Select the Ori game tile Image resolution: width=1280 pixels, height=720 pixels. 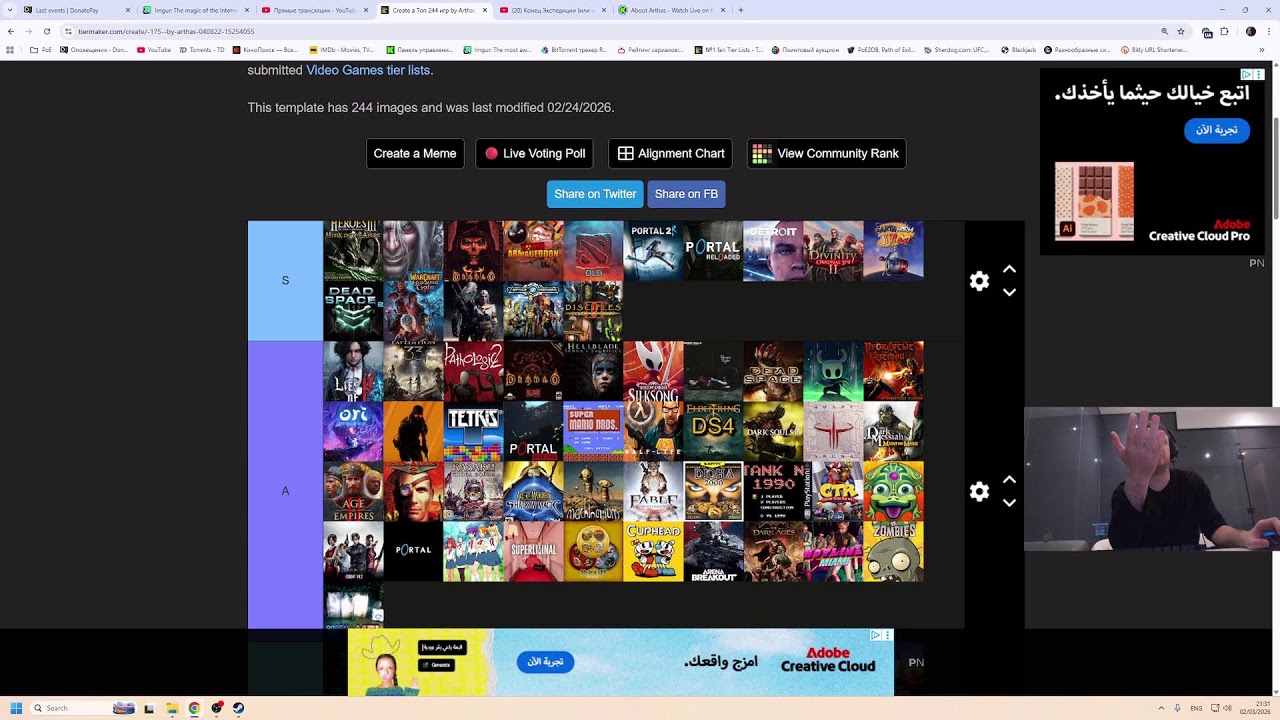[x=353, y=431]
